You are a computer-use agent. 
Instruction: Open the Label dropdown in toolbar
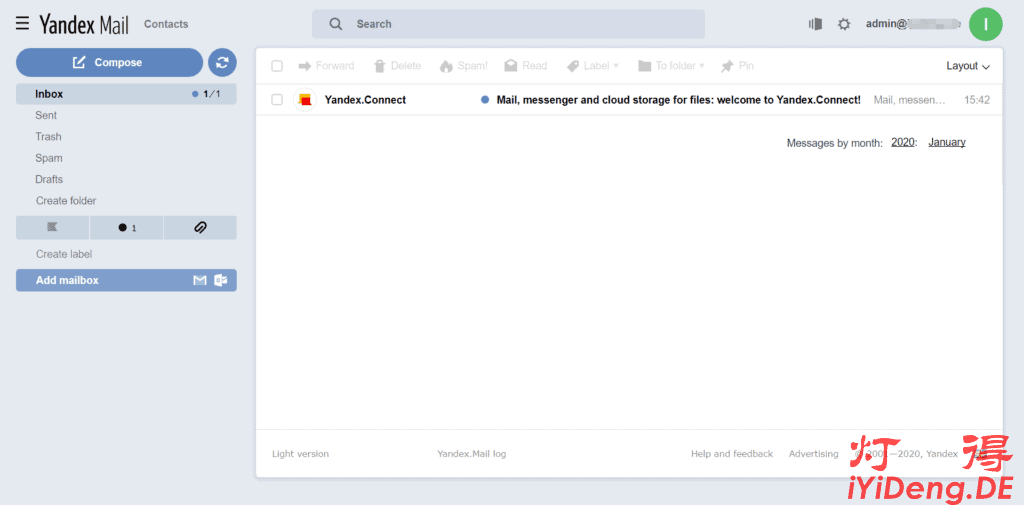point(593,66)
